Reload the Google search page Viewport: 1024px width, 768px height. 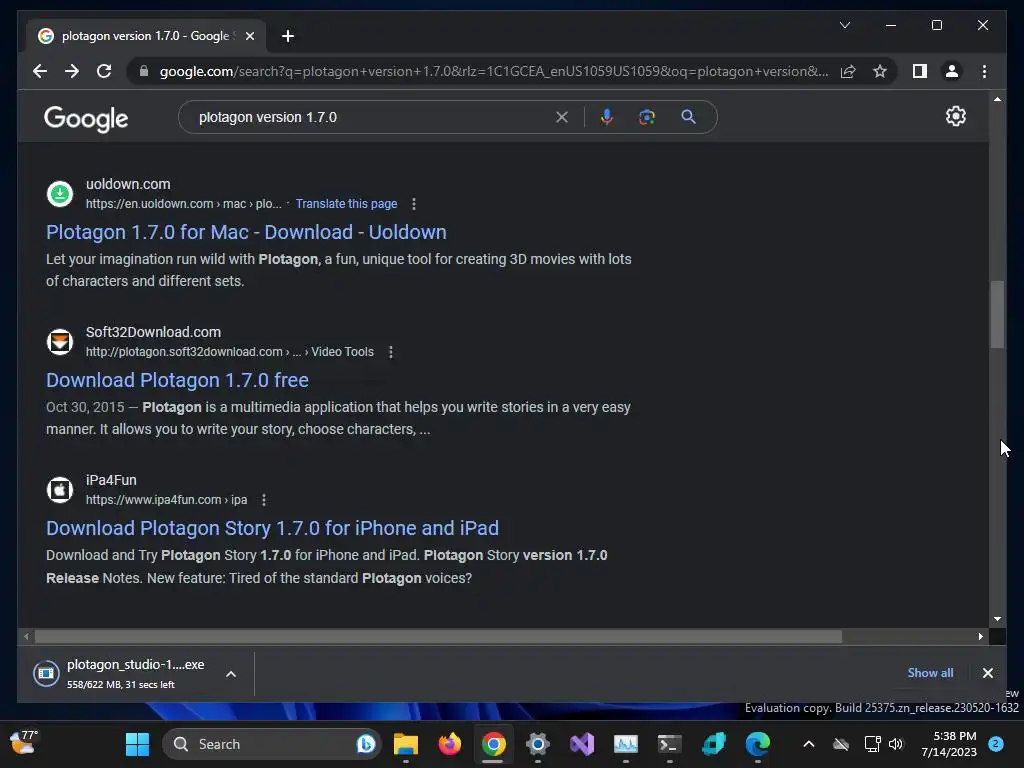104,71
